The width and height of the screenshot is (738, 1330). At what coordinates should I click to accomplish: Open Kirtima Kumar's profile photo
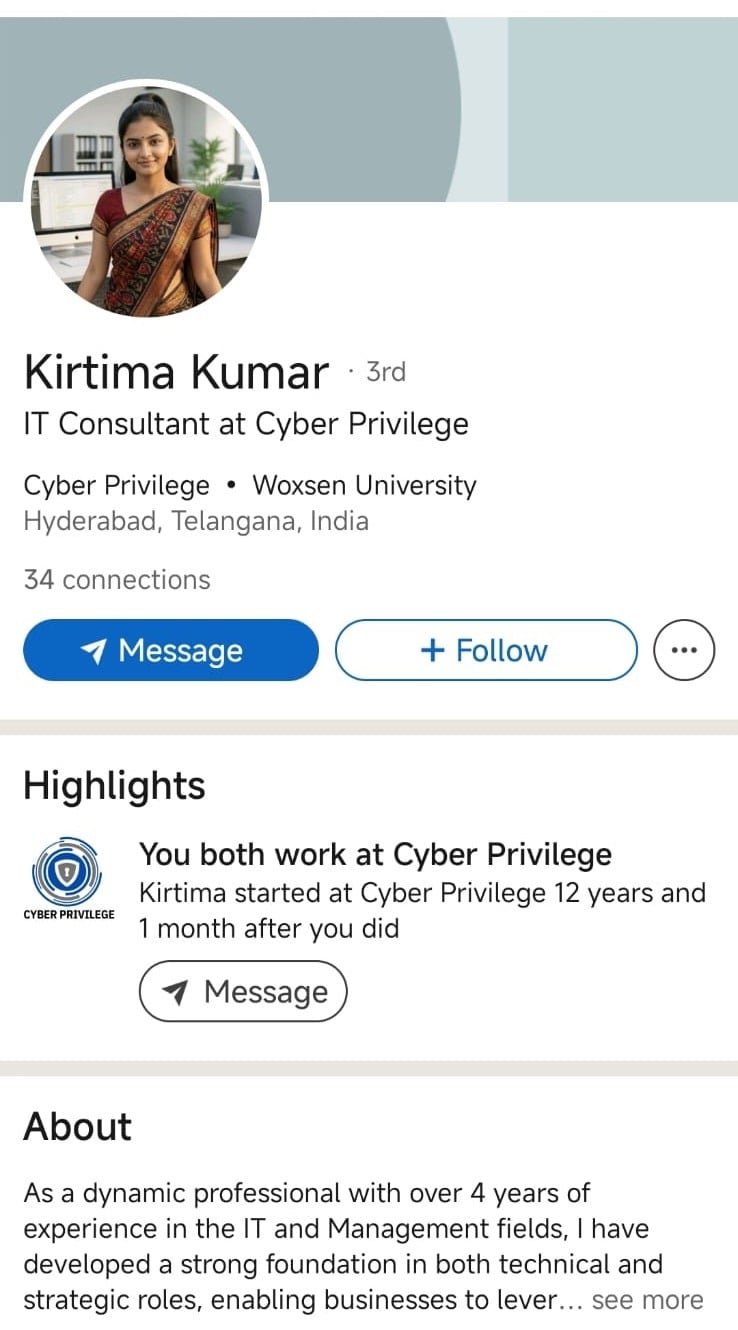click(x=147, y=198)
